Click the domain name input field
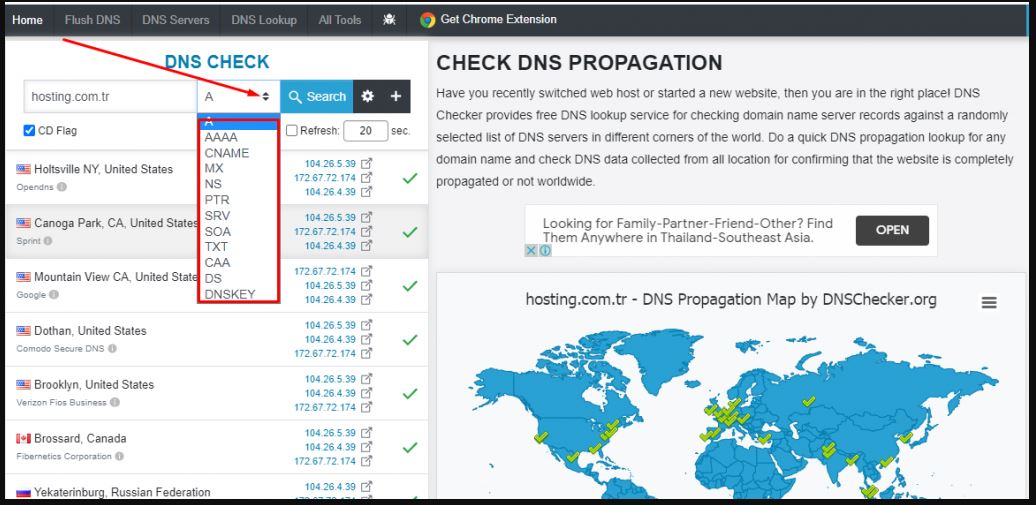The width and height of the screenshot is (1036, 505). click(110, 97)
